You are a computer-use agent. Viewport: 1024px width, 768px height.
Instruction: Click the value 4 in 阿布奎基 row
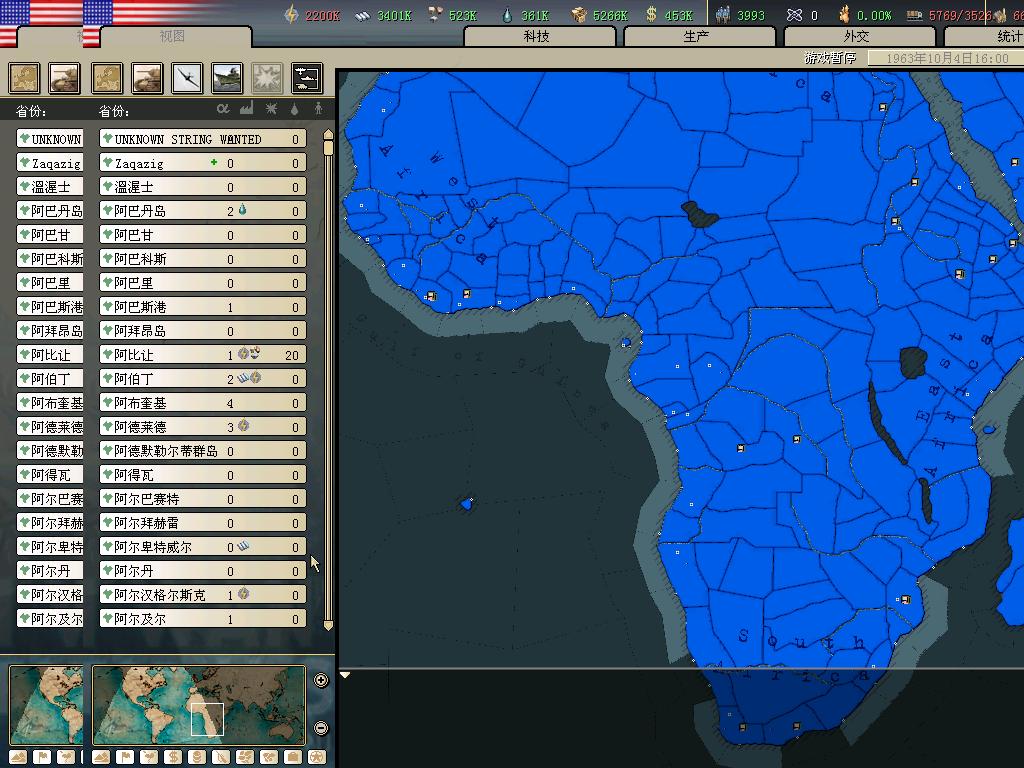(x=230, y=404)
